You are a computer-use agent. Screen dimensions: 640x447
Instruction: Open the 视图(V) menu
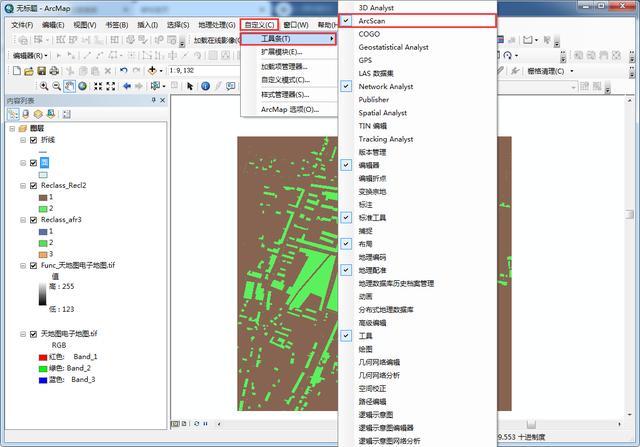pos(84,25)
